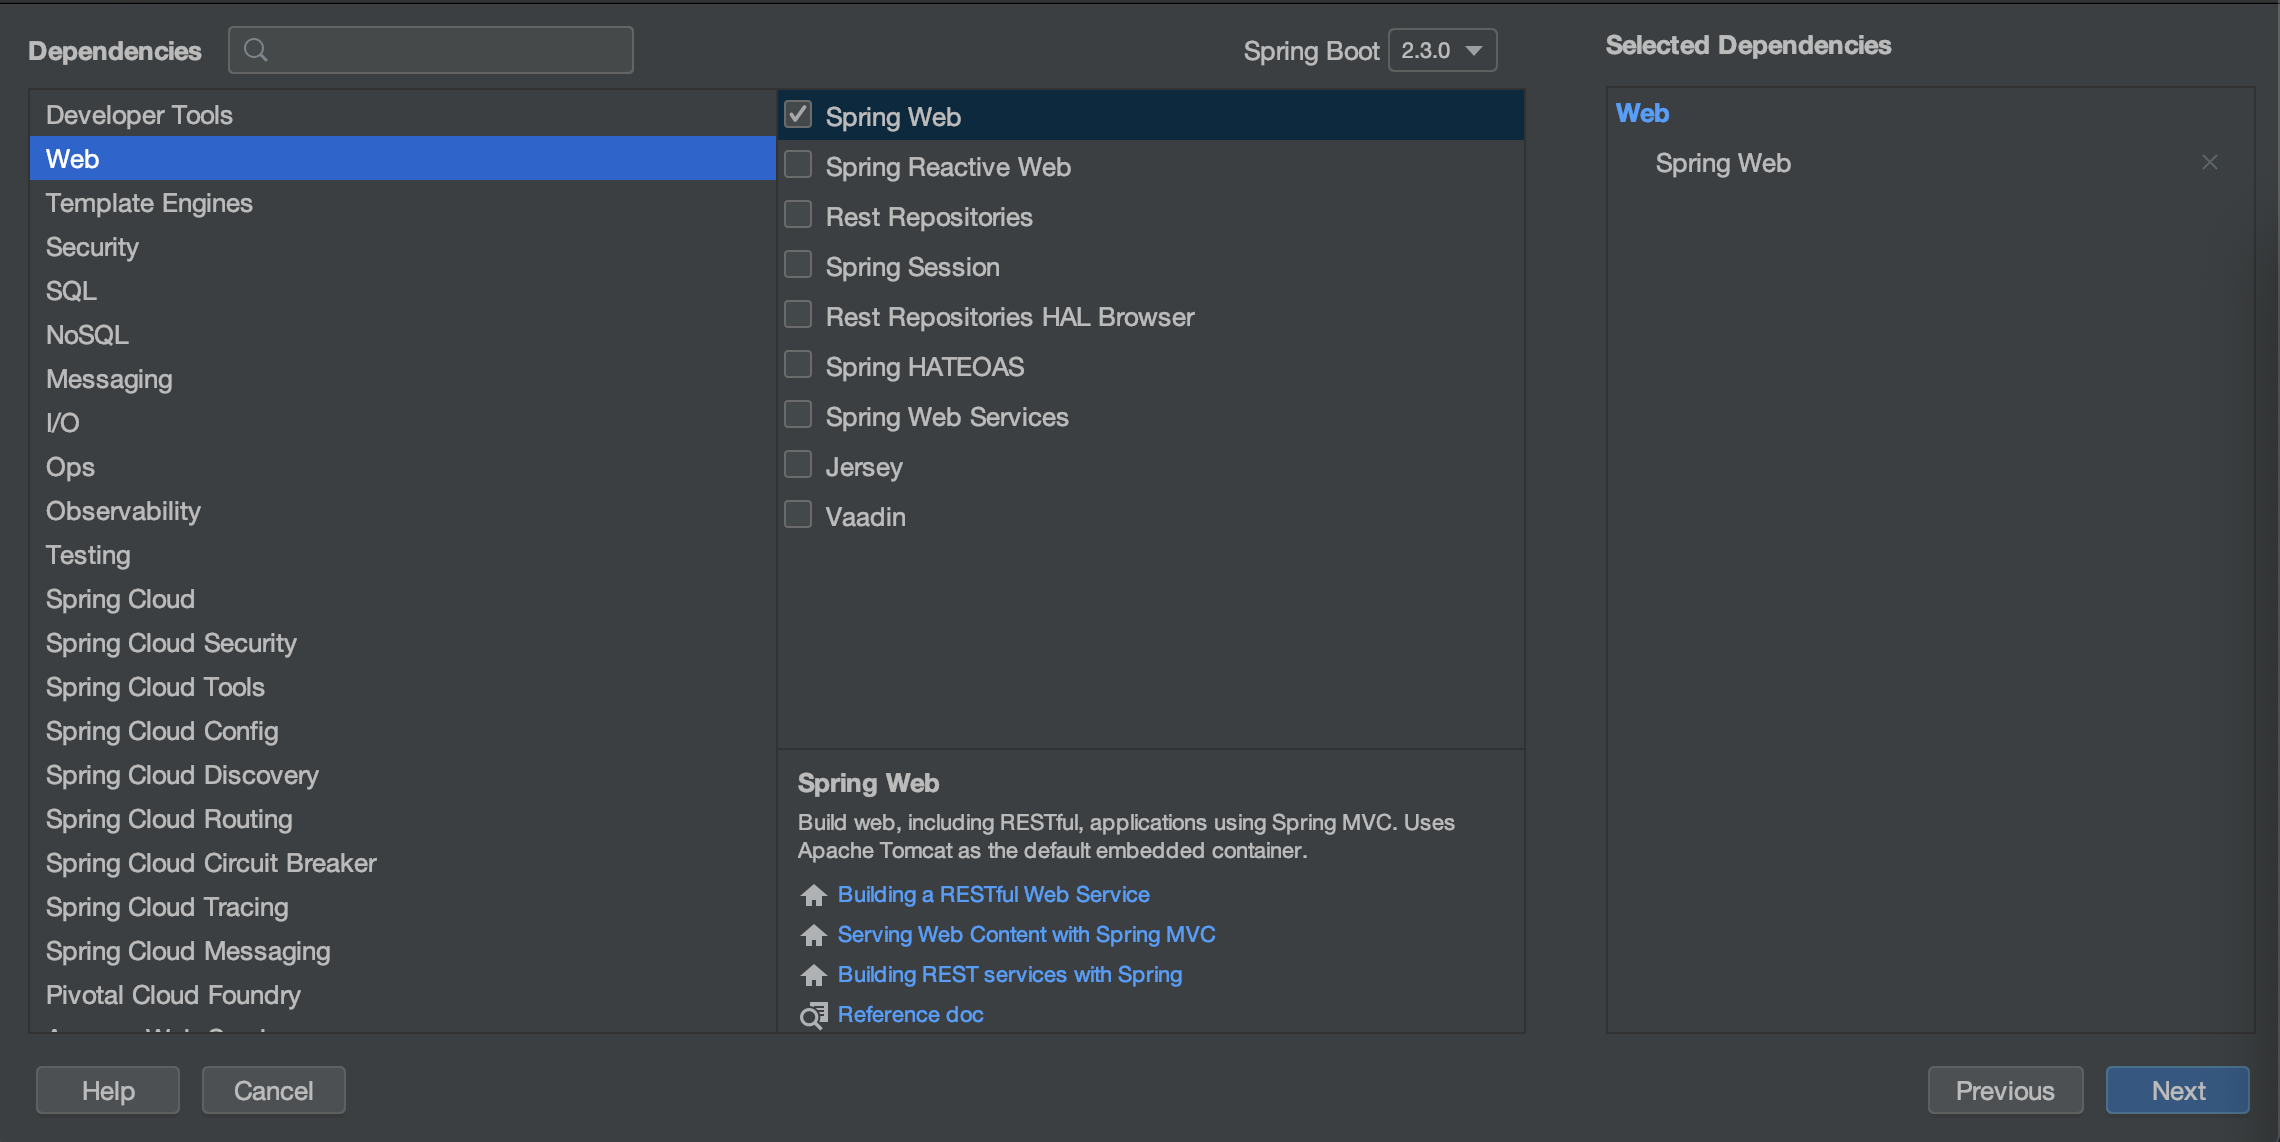Viewport: 2280px width, 1142px height.
Task: Click the Help button
Action: 109,1090
